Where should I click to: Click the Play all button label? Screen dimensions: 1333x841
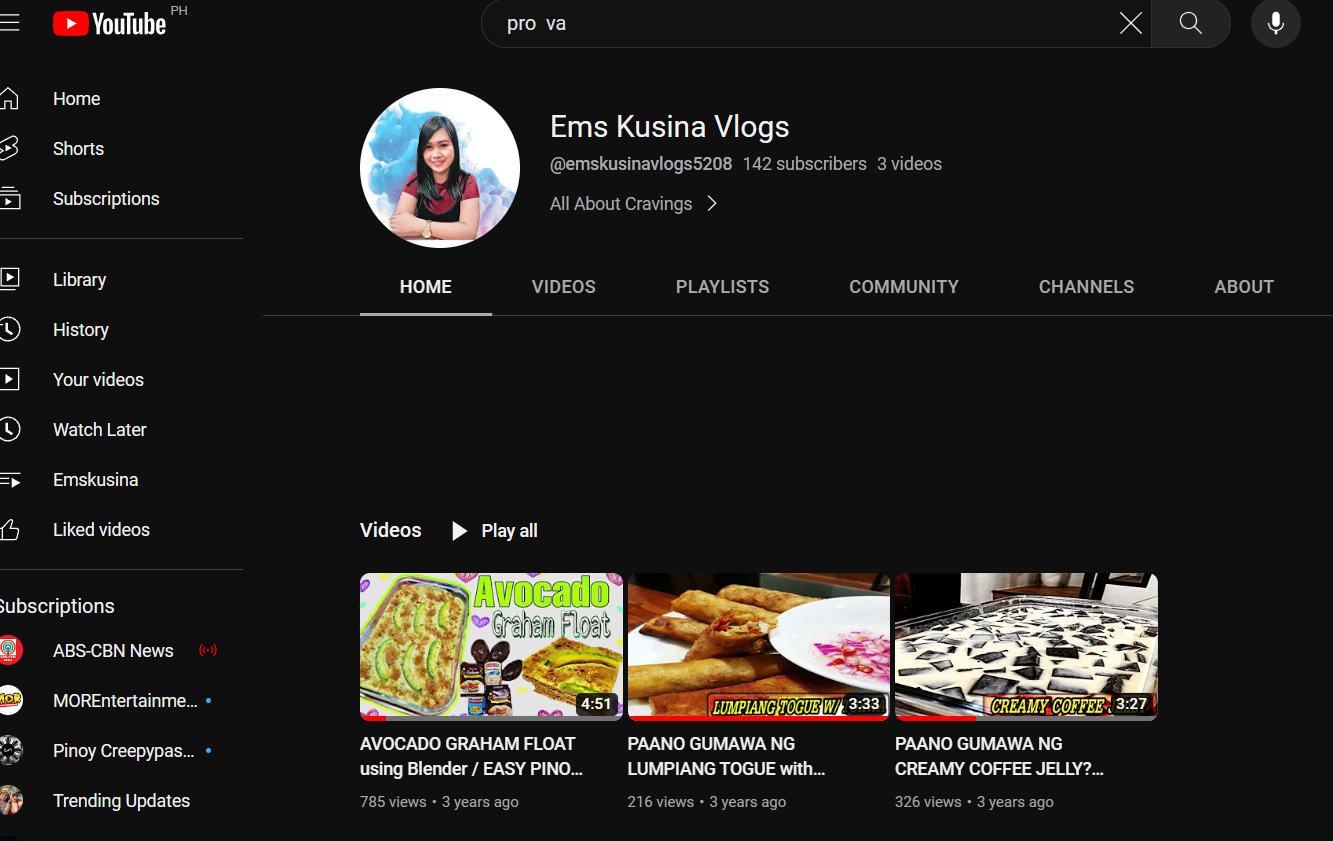(x=510, y=531)
